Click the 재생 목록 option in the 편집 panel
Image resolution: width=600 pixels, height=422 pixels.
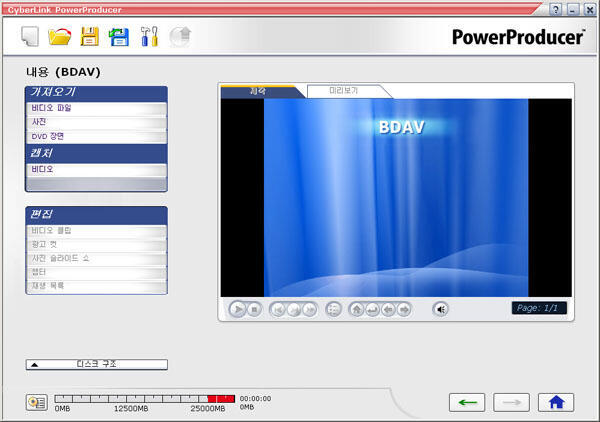[96, 286]
